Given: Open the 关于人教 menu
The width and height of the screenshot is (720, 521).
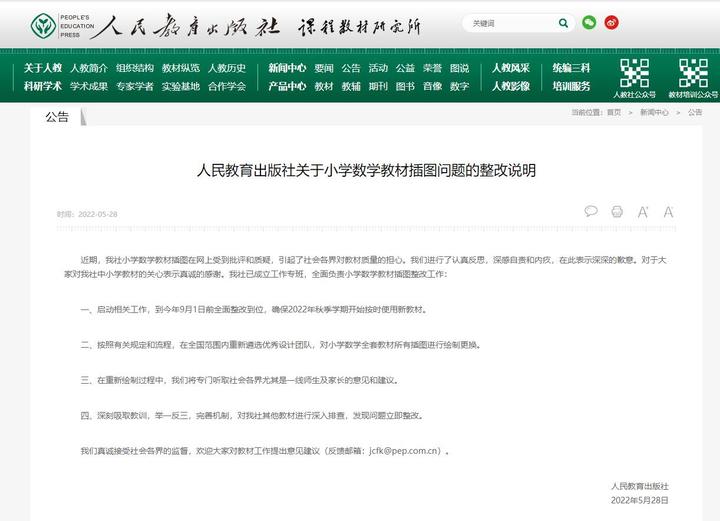Looking at the screenshot, I should pos(43,68).
